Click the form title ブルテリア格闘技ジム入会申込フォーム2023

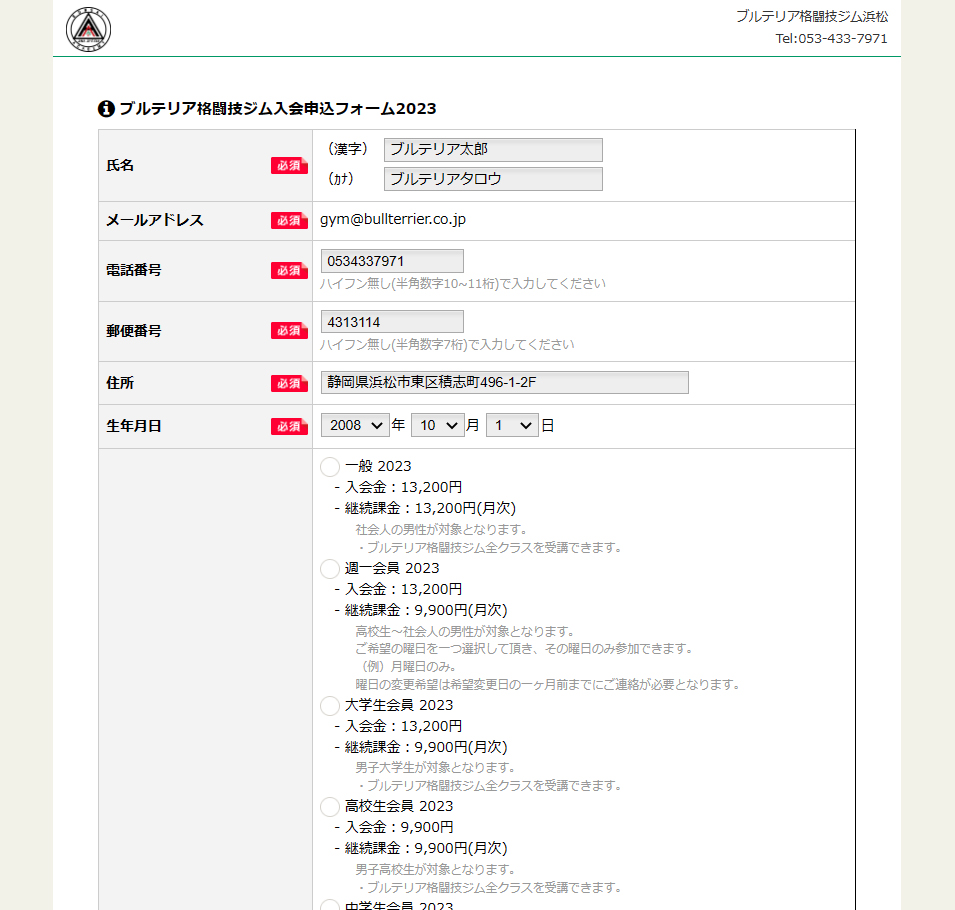click(278, 108)
